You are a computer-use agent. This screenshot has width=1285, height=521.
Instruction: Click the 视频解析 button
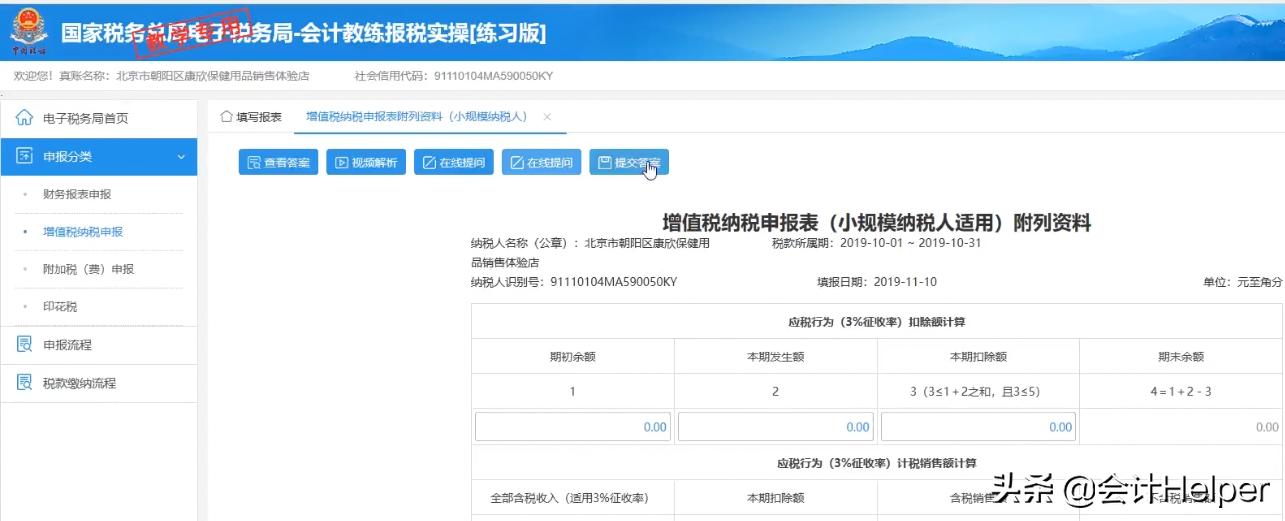pos(366,162)
